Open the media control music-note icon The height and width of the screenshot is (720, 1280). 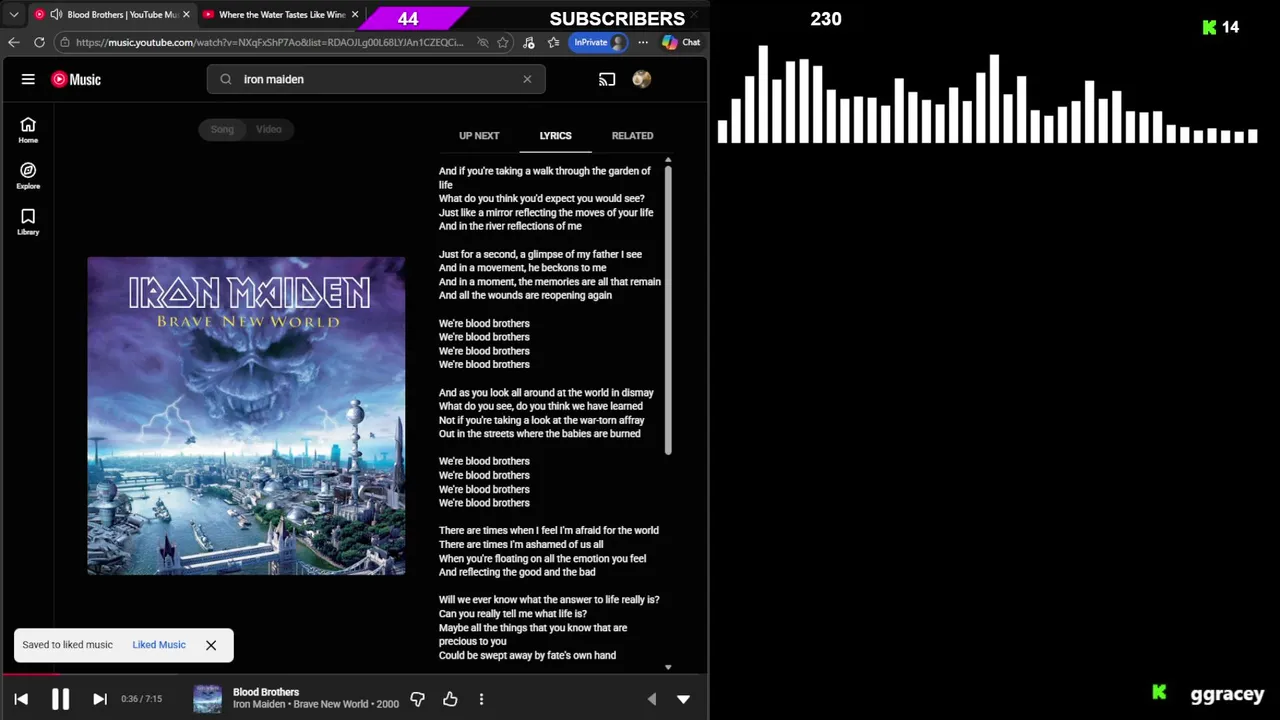point(529,42)
